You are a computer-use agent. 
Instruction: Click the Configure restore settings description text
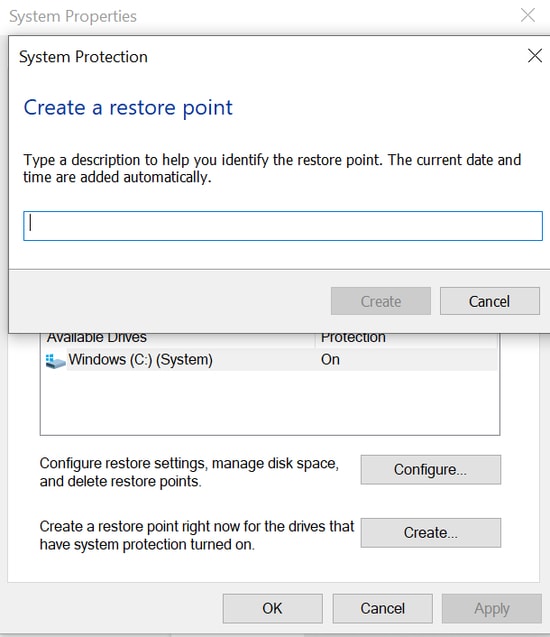pos(189,472)
